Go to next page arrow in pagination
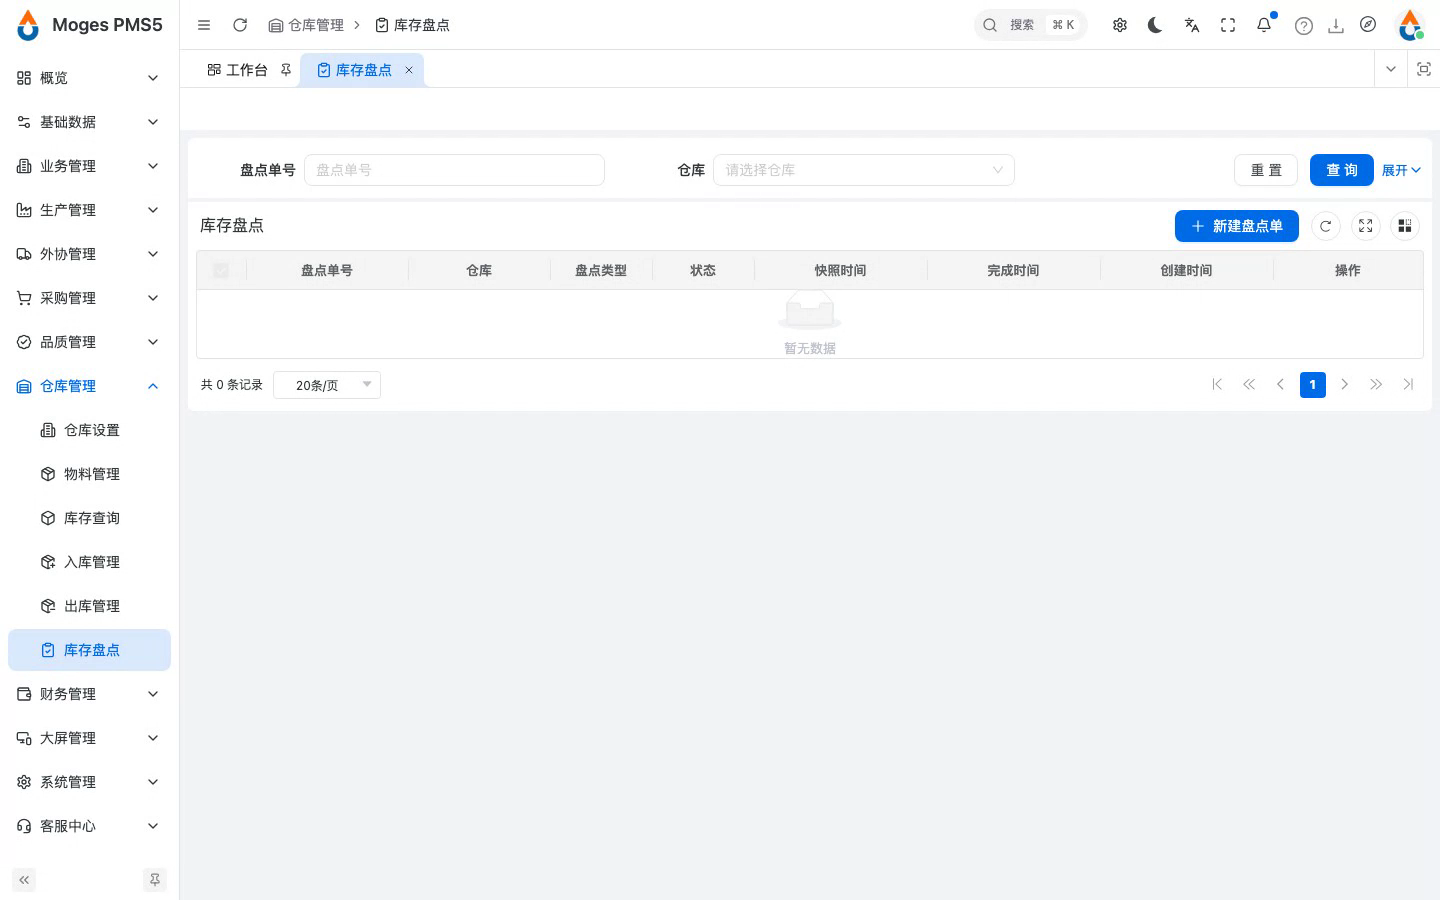Image resolution: width=1440 pixels, height=900 pixels. [1345, 385]
